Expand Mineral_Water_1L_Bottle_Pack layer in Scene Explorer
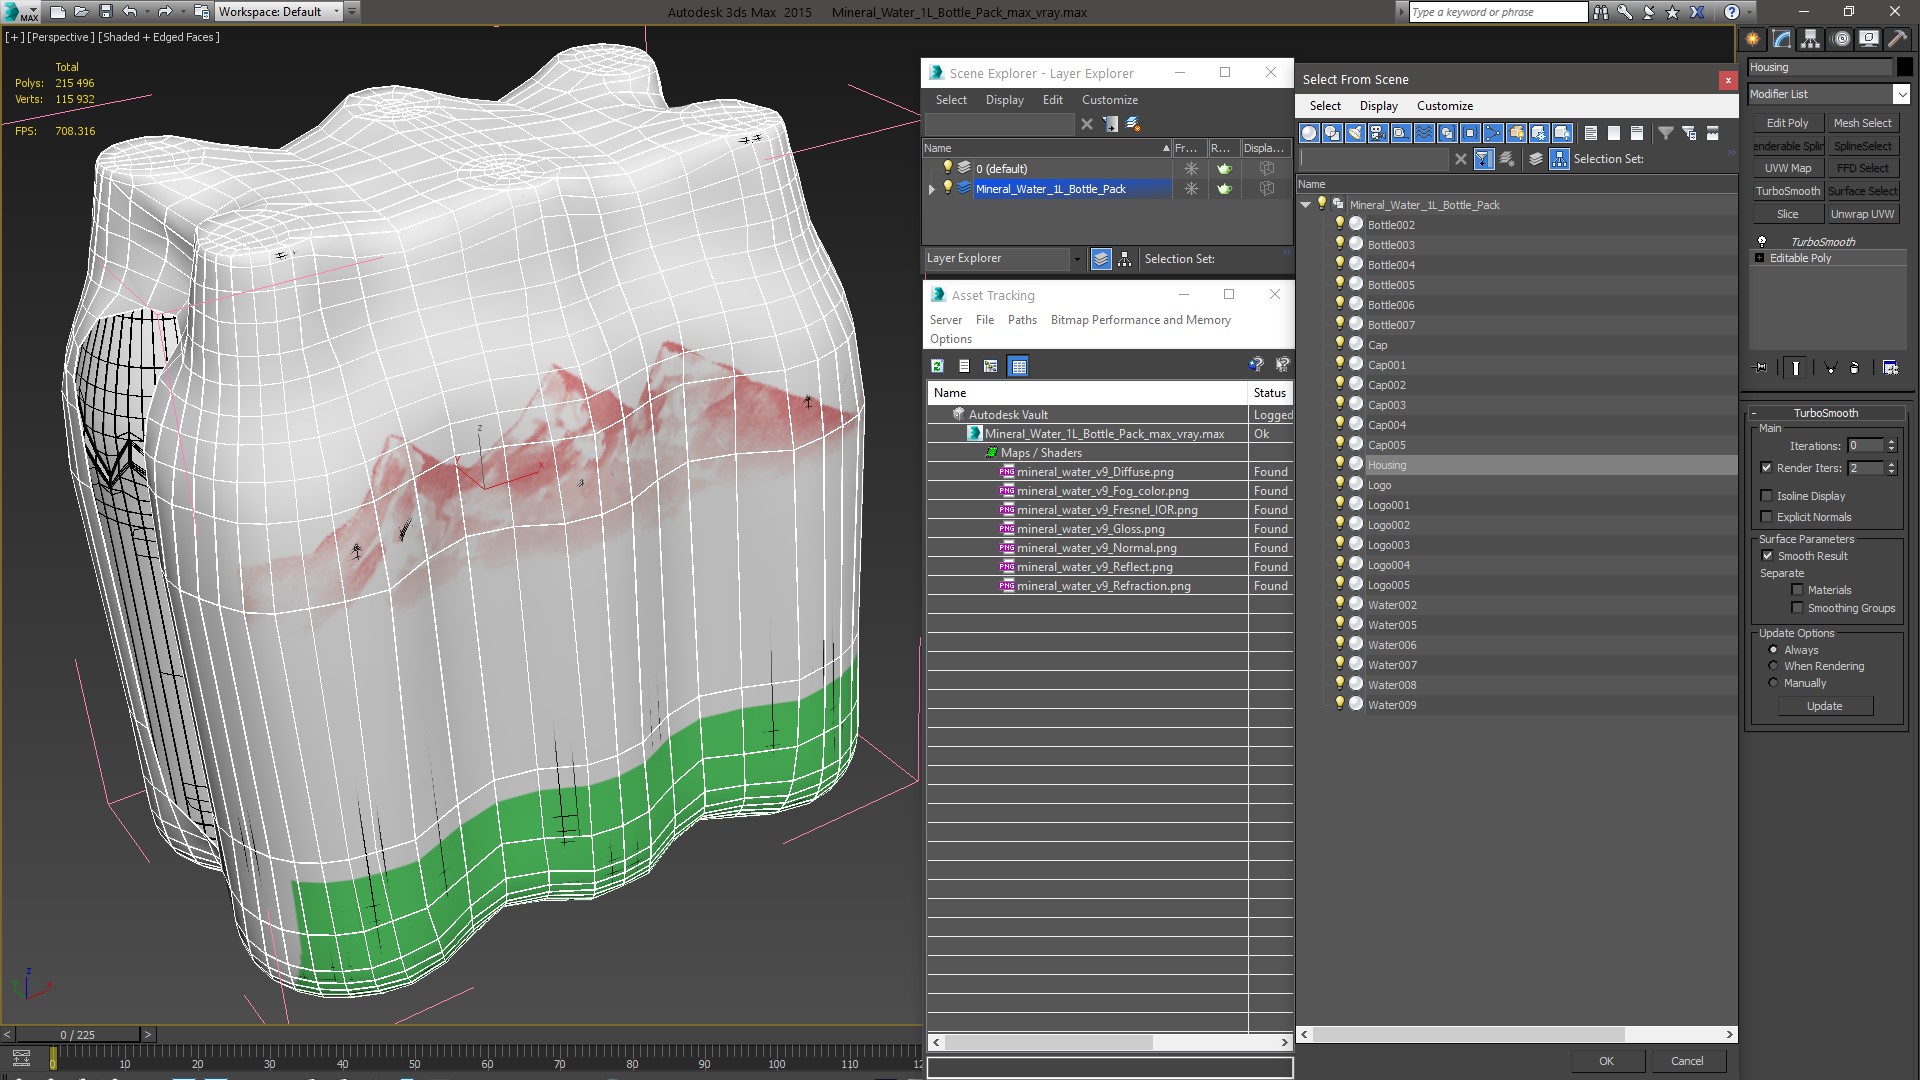The height and width of the screenshot is (1080, 1920). click(932, 189)
